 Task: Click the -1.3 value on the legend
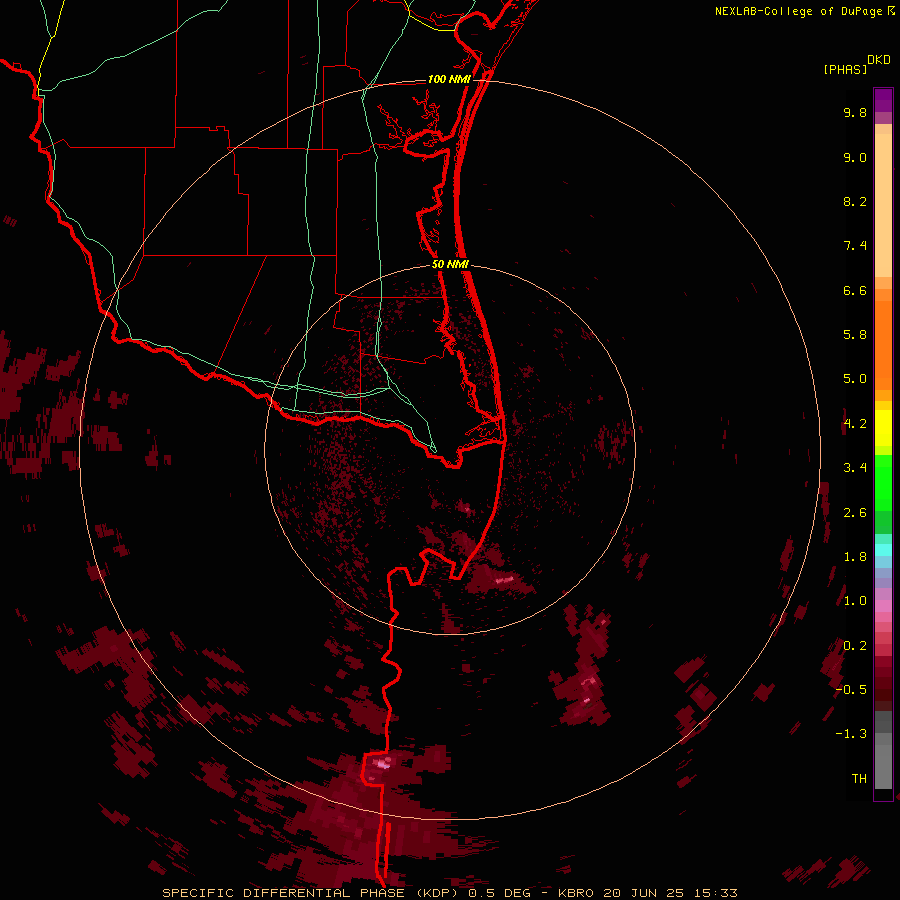pos(851,734)
